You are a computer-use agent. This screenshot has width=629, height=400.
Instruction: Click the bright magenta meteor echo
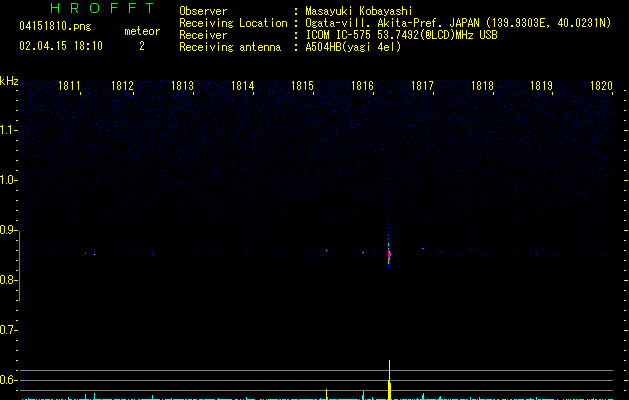coord(389,255)
